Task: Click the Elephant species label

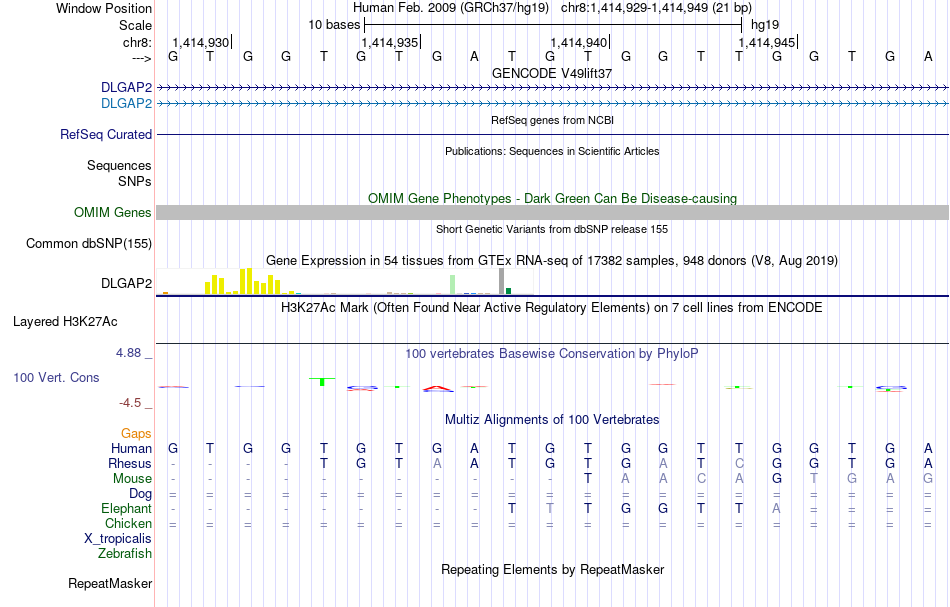Action: 126,509
